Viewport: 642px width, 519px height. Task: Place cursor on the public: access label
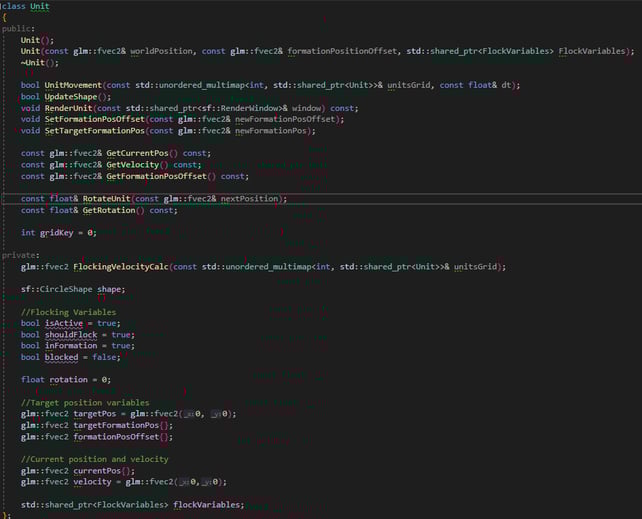18,29
